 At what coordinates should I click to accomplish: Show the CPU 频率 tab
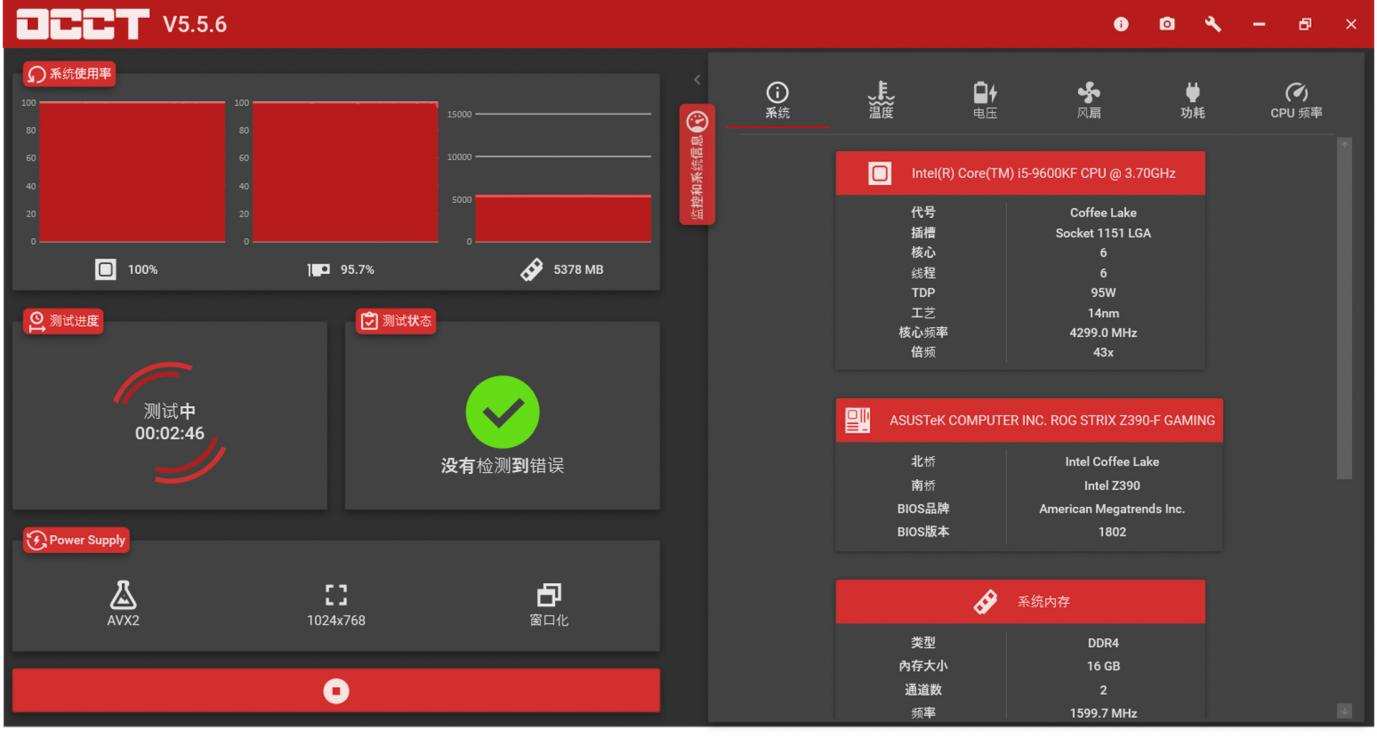[x=1296, y=101]
